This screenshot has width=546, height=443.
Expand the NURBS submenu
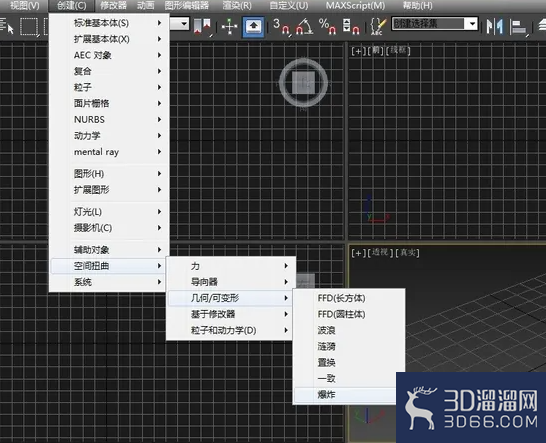pos(109,119)
